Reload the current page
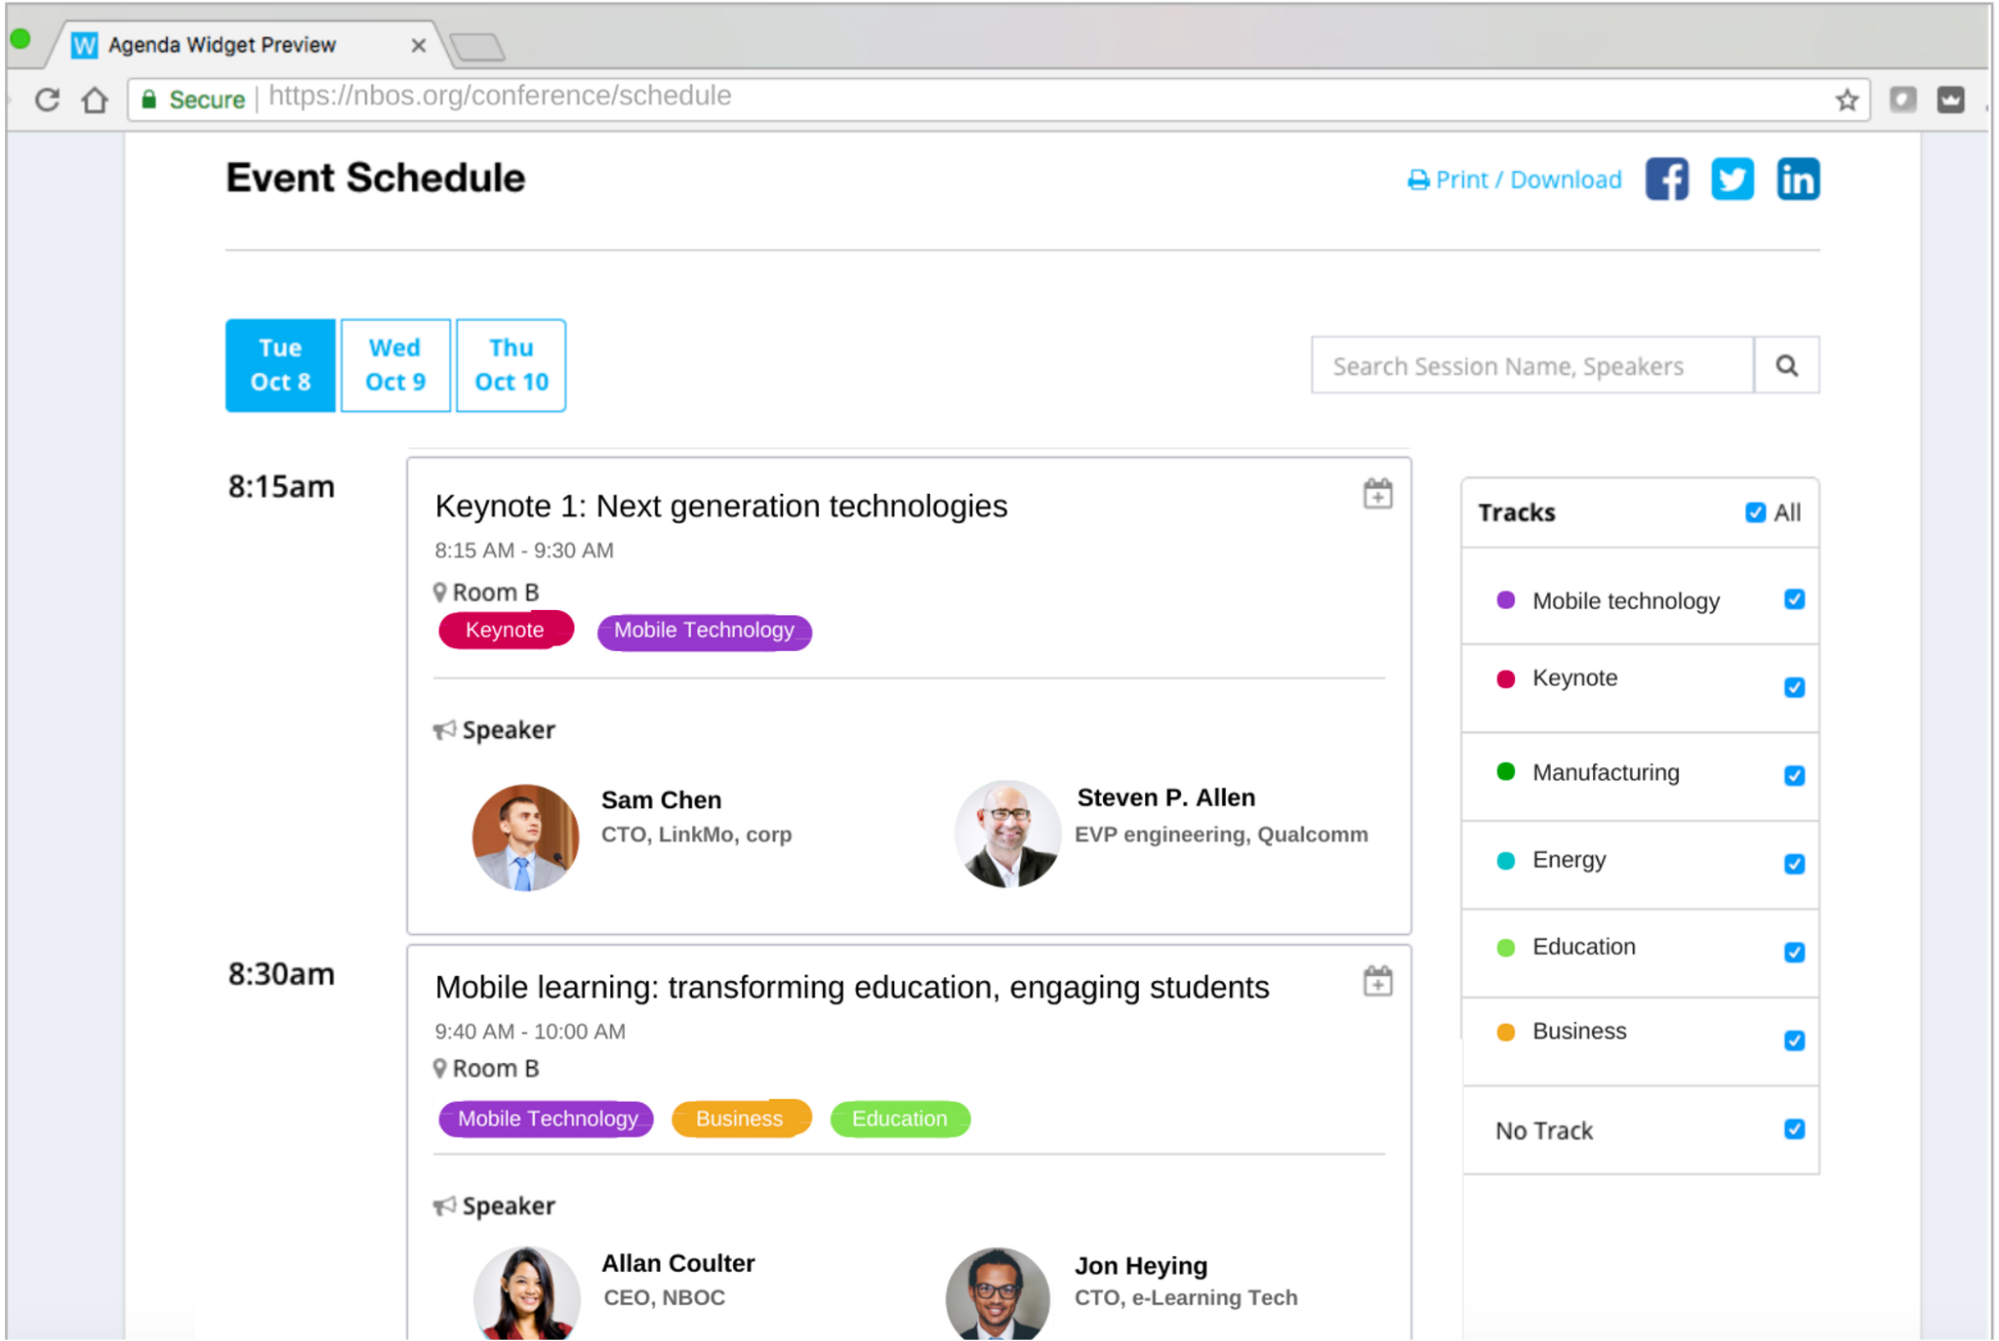The height and width of the screenshot is (1341, 1999). click(x=46, y=98)
